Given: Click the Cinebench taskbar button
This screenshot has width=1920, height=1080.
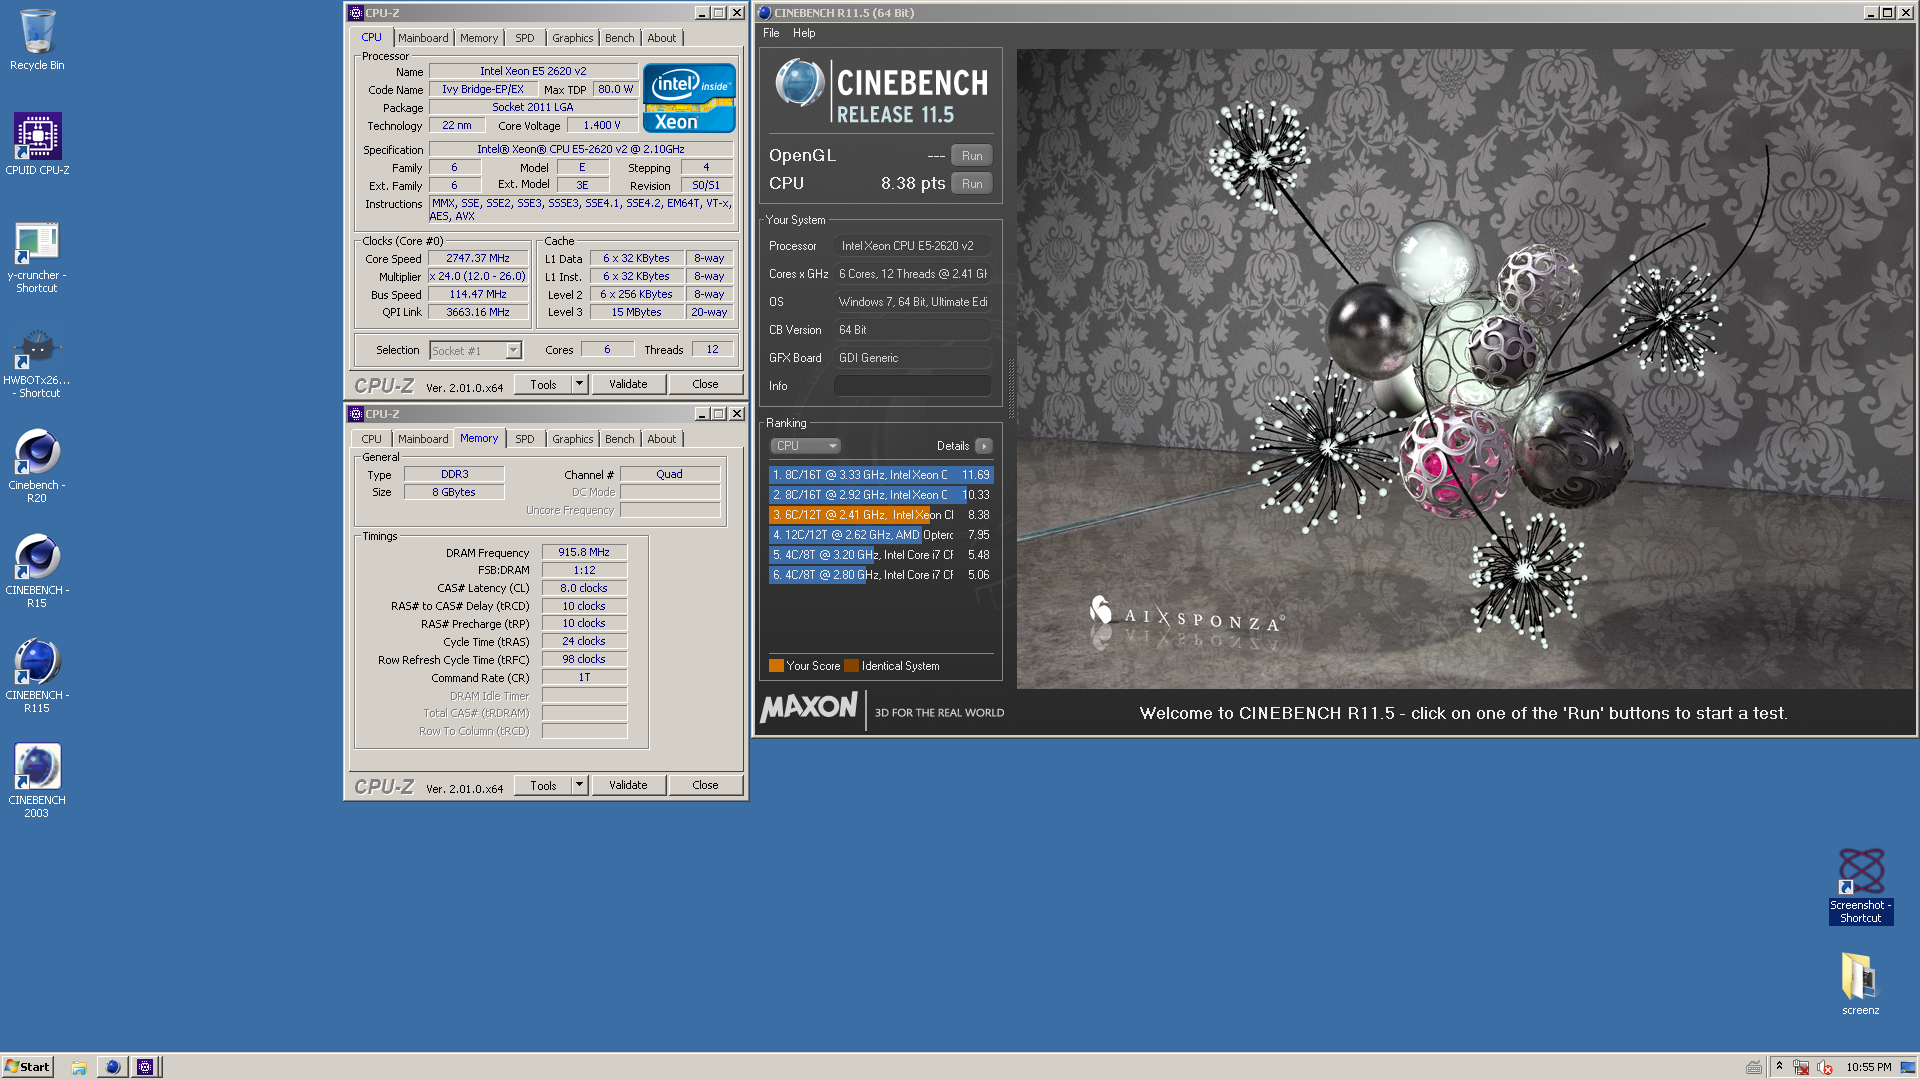Looking at the screenshot, I should point(112,1067).
